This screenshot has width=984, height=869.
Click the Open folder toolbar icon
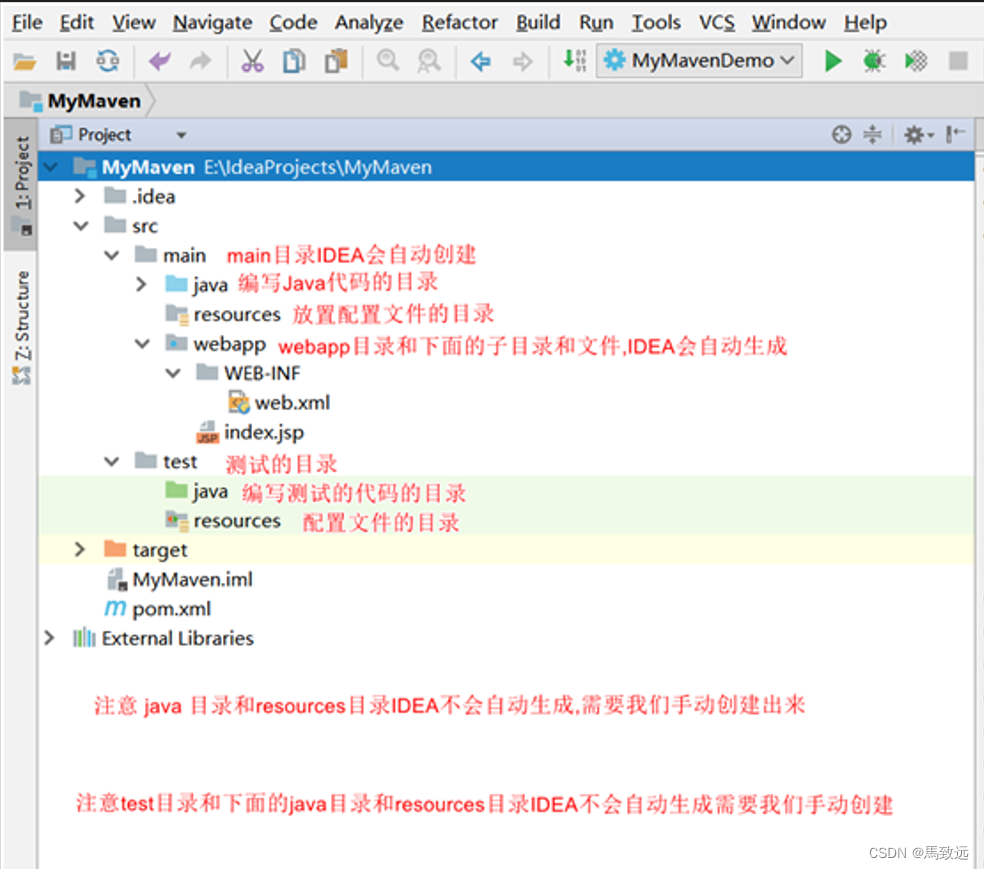(x=24, y=61)
